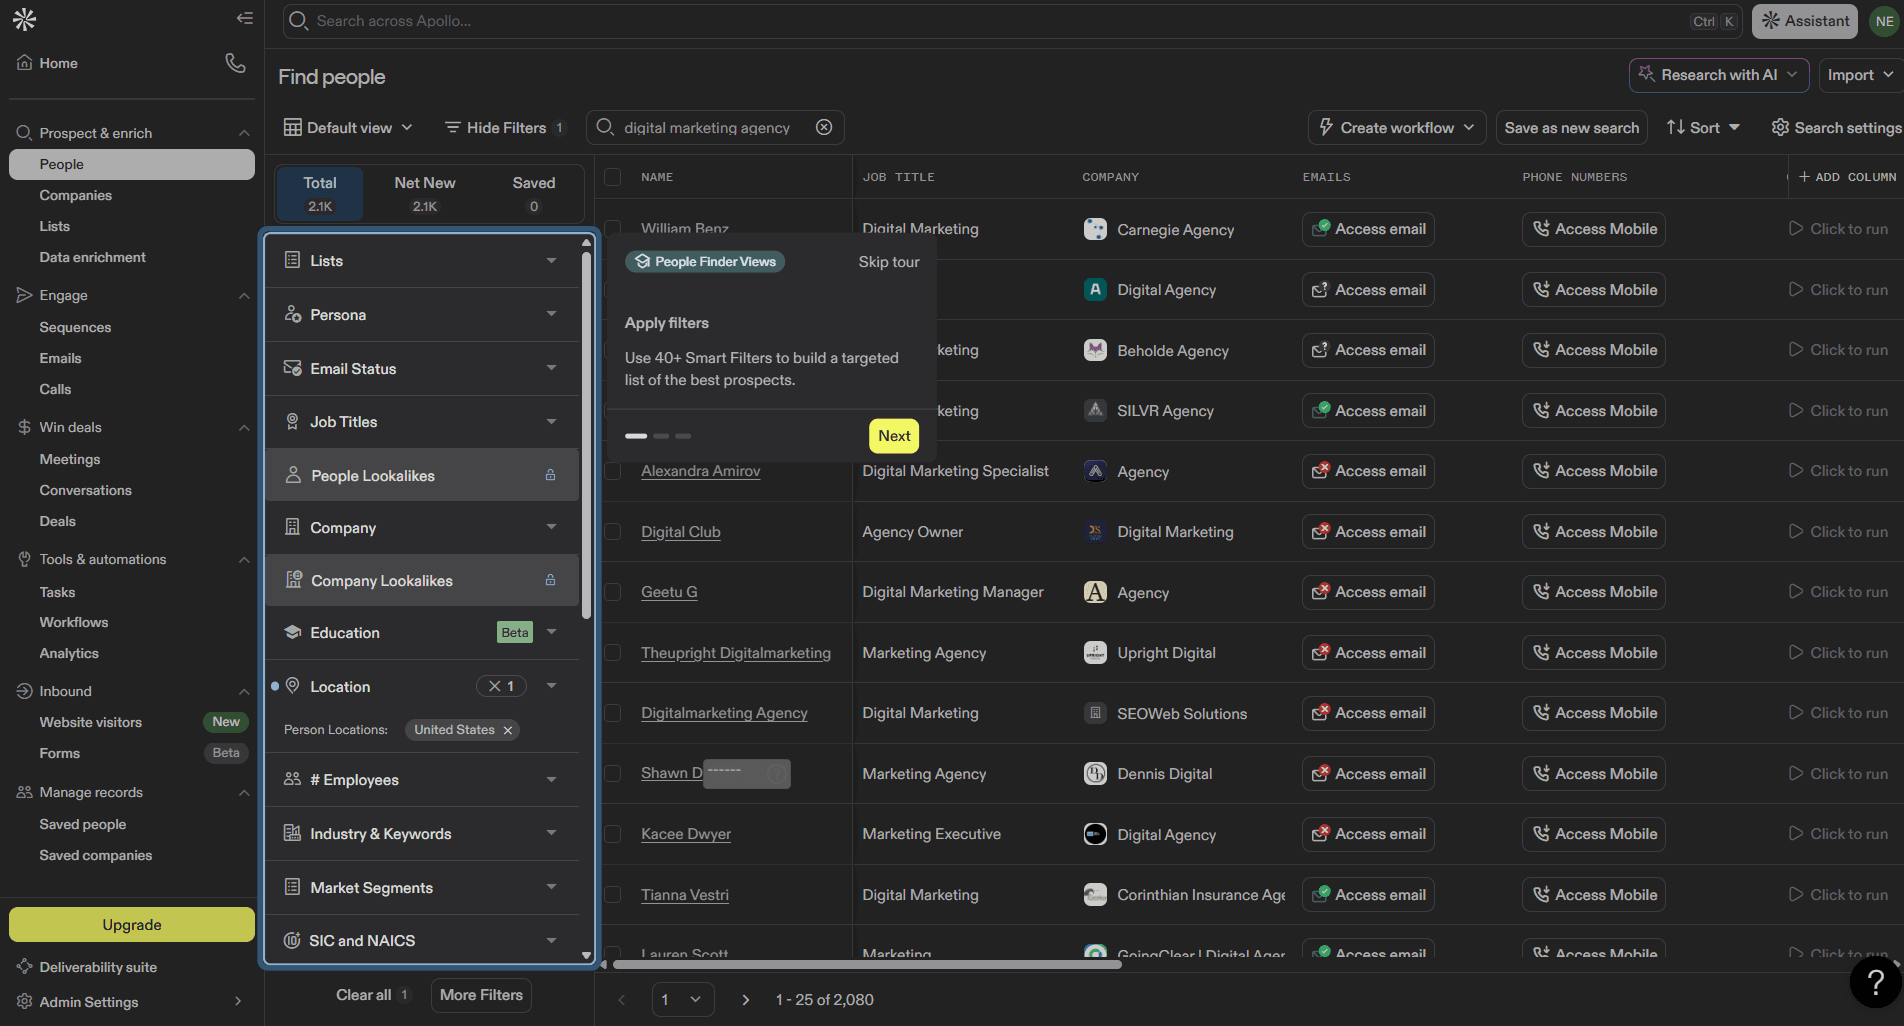Check the box for Theupright Digitalmarketing
This screenshot has height=1026, width=1904.
click(613, 653)
